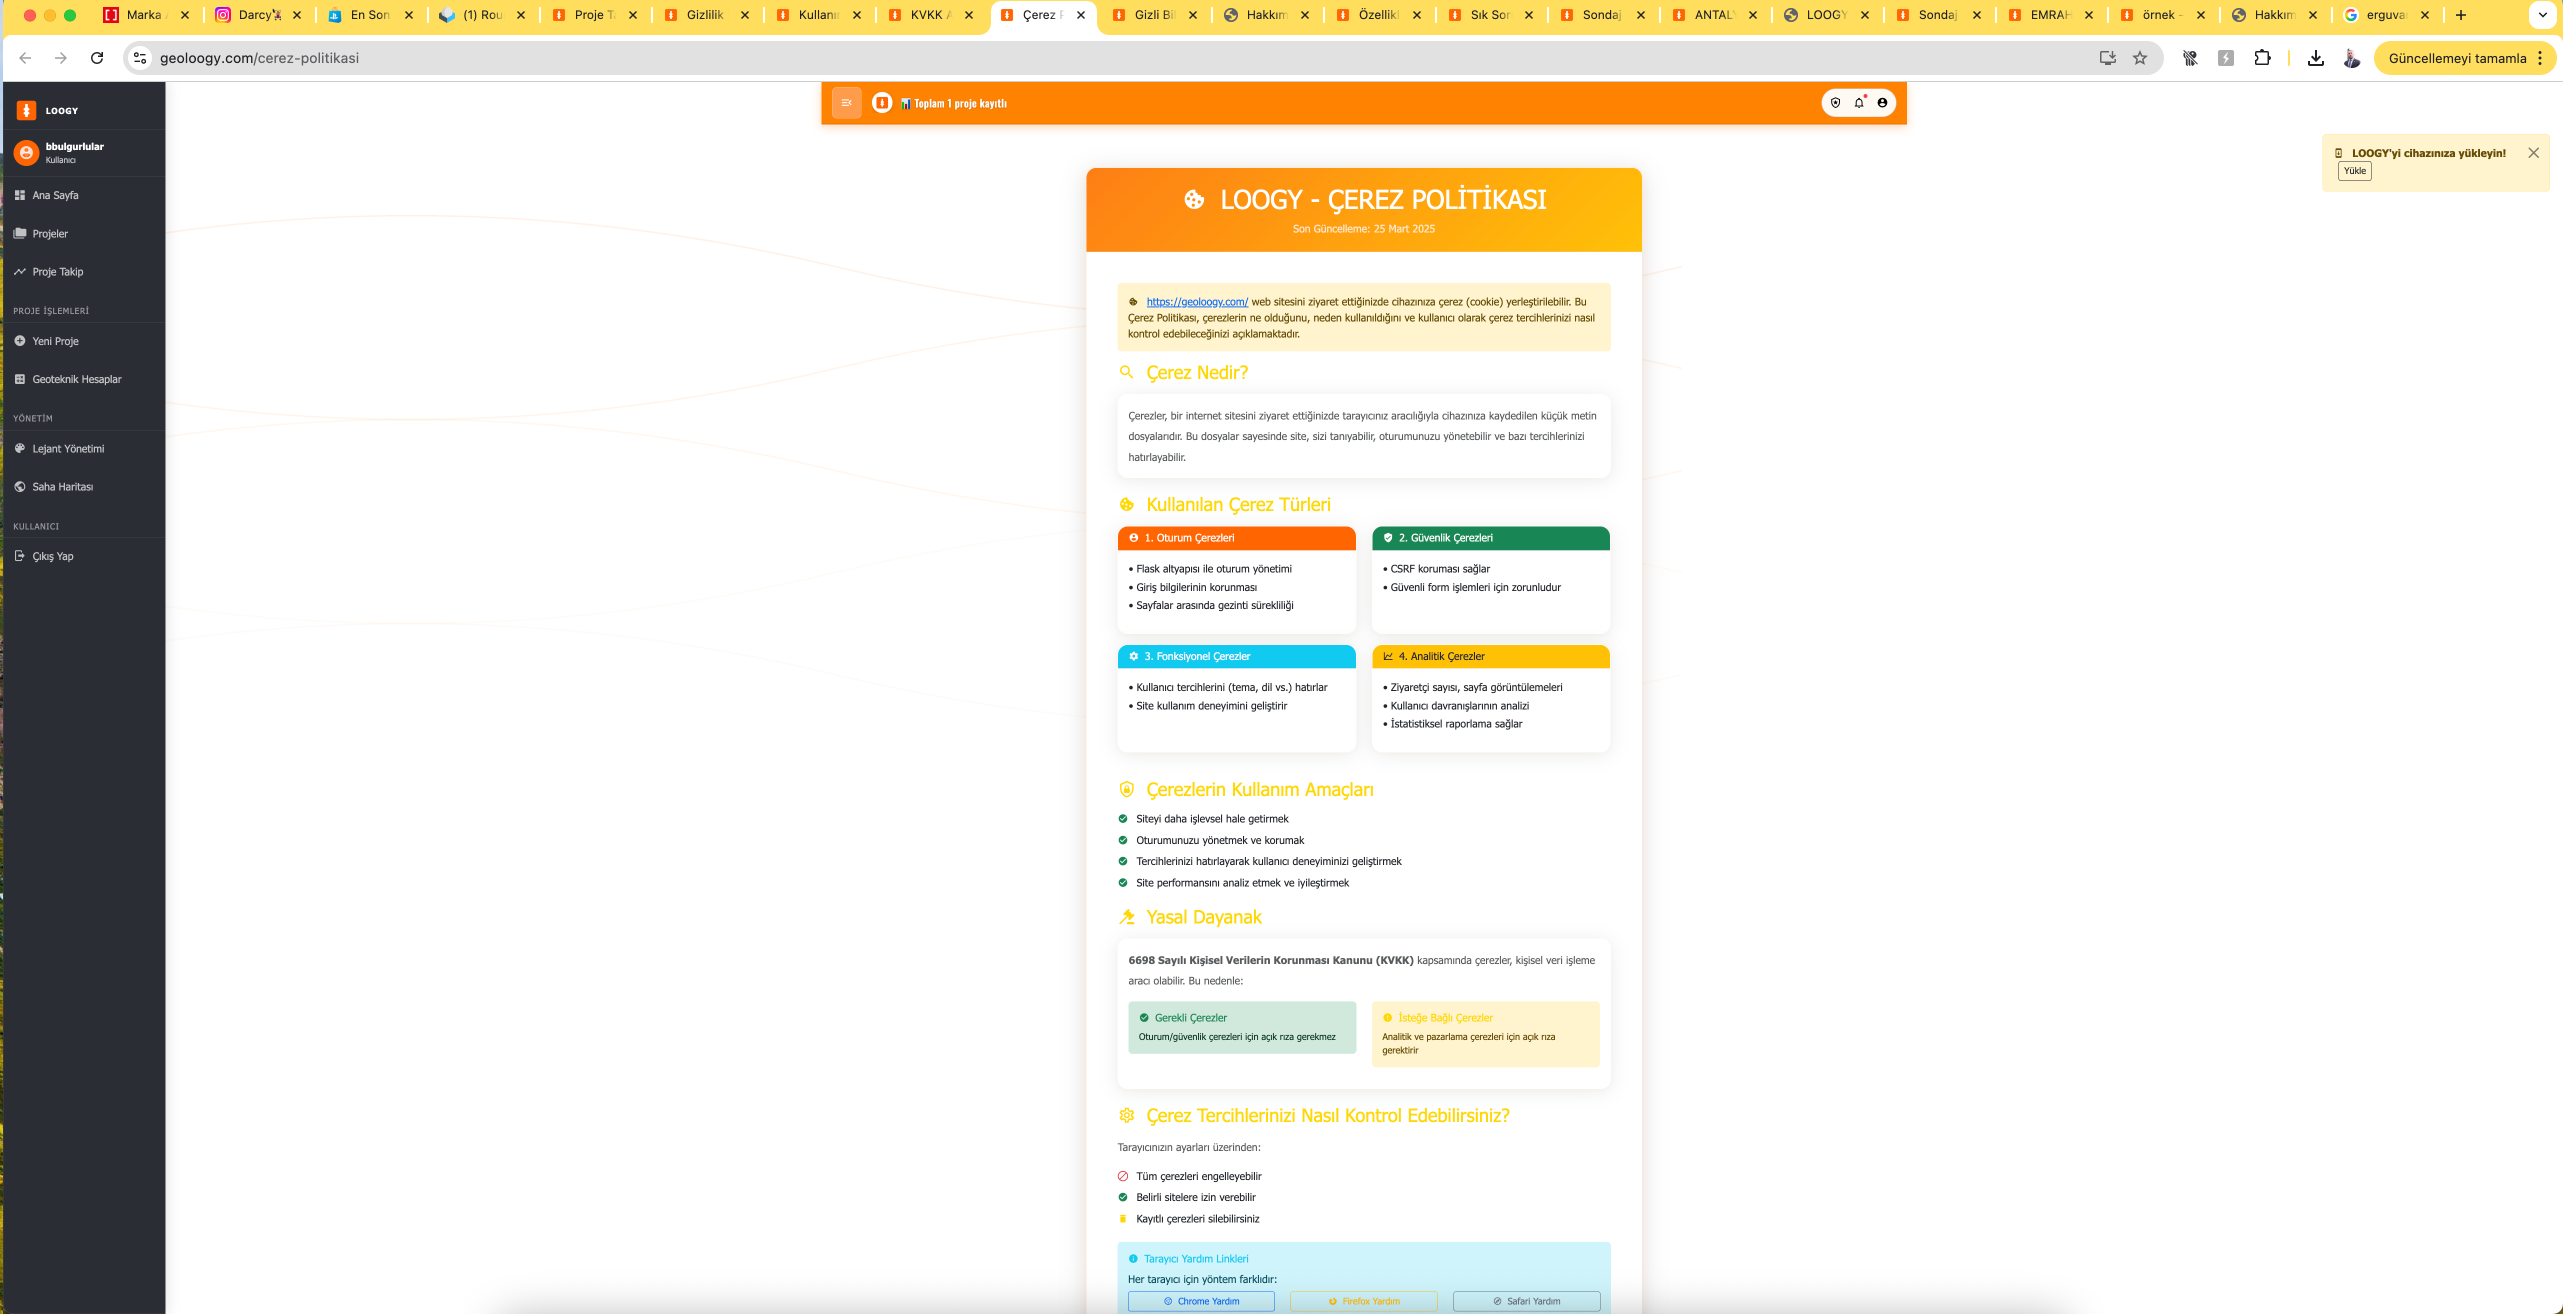The image size is (2563, 1314).
Task: Open the user profile account icon
Action: (x=1882, y=103)
